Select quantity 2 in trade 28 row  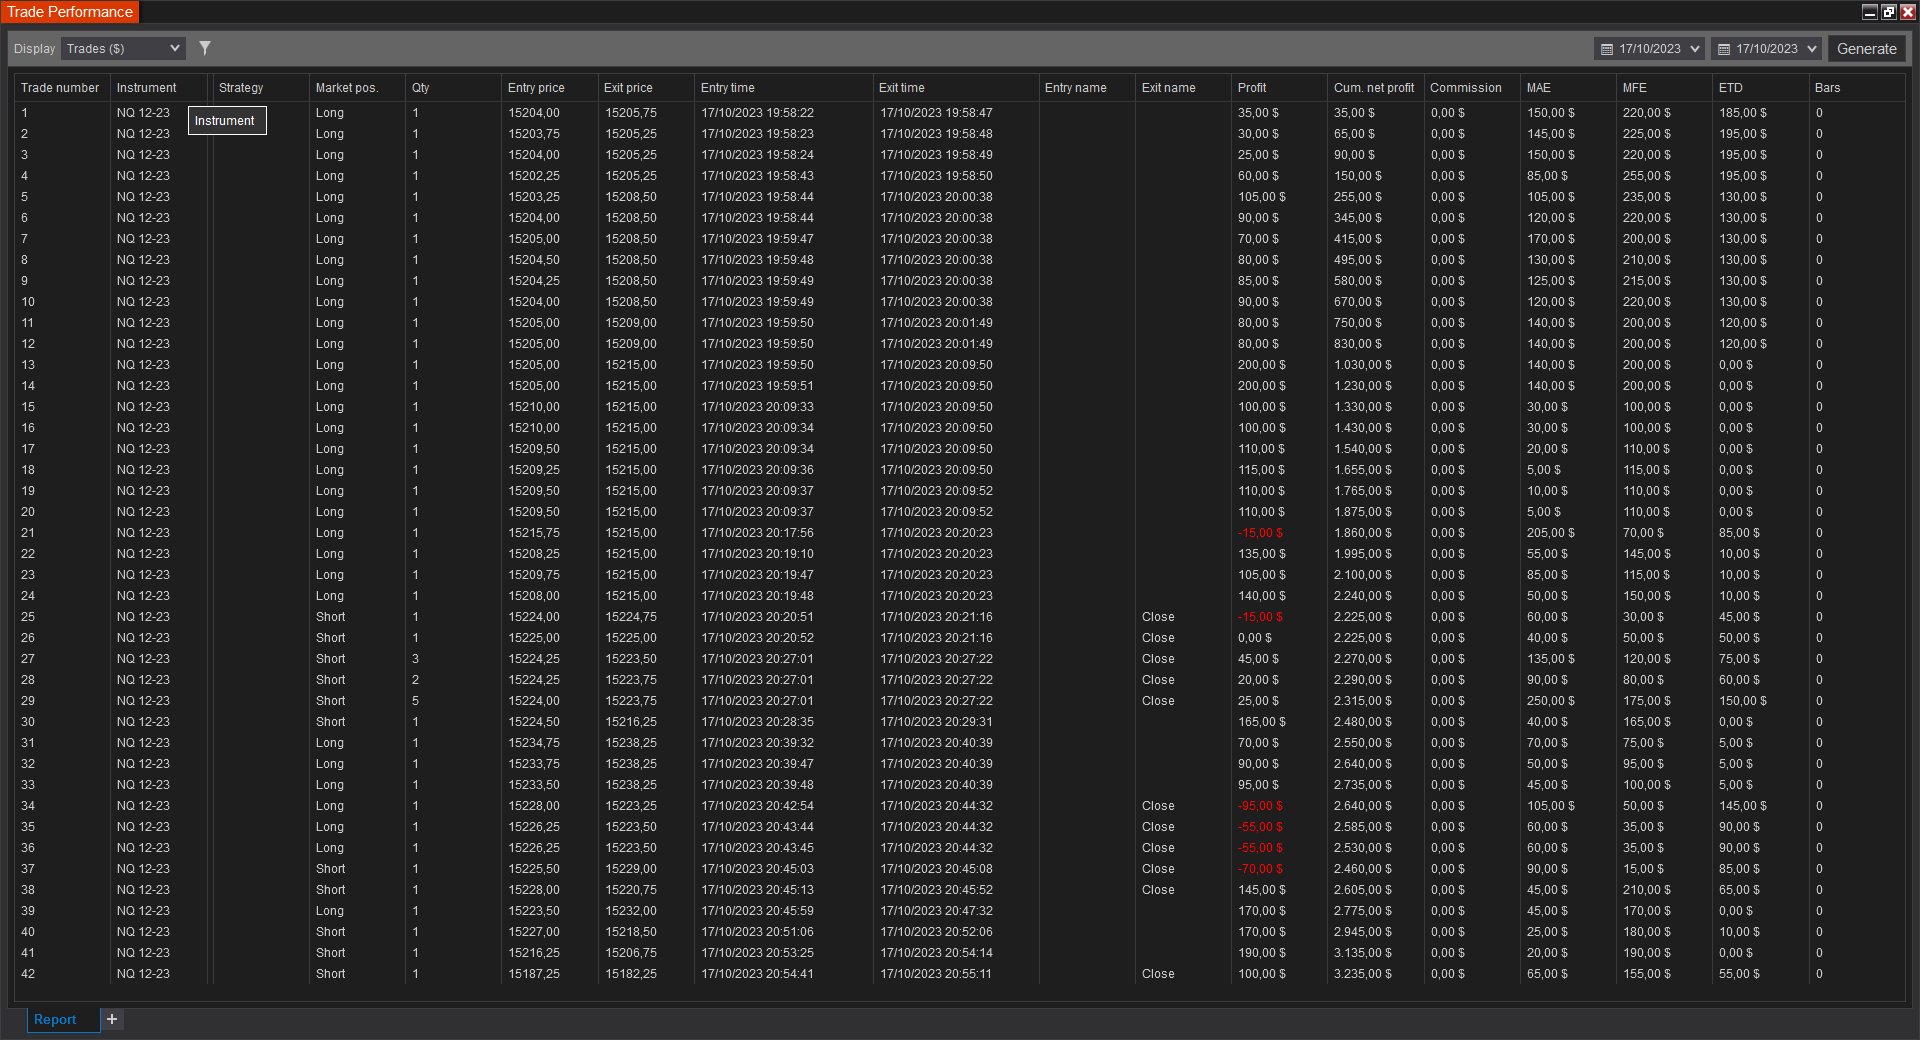pyautogui.click(x=415, y=680)
